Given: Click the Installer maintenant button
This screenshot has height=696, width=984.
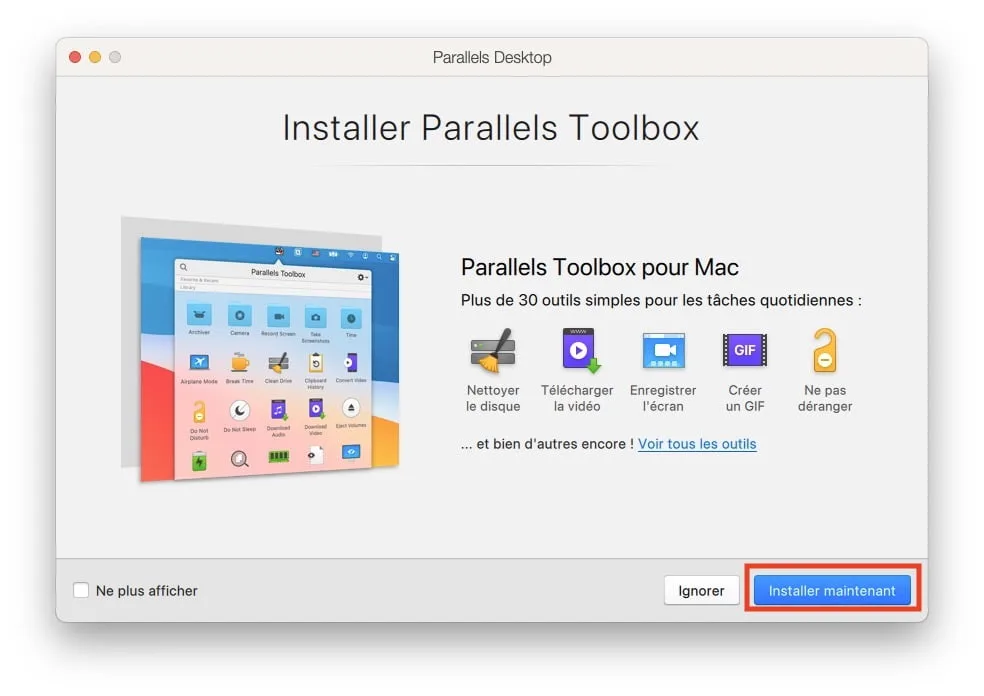Looking at the screenshot, I should pos(832,590).
